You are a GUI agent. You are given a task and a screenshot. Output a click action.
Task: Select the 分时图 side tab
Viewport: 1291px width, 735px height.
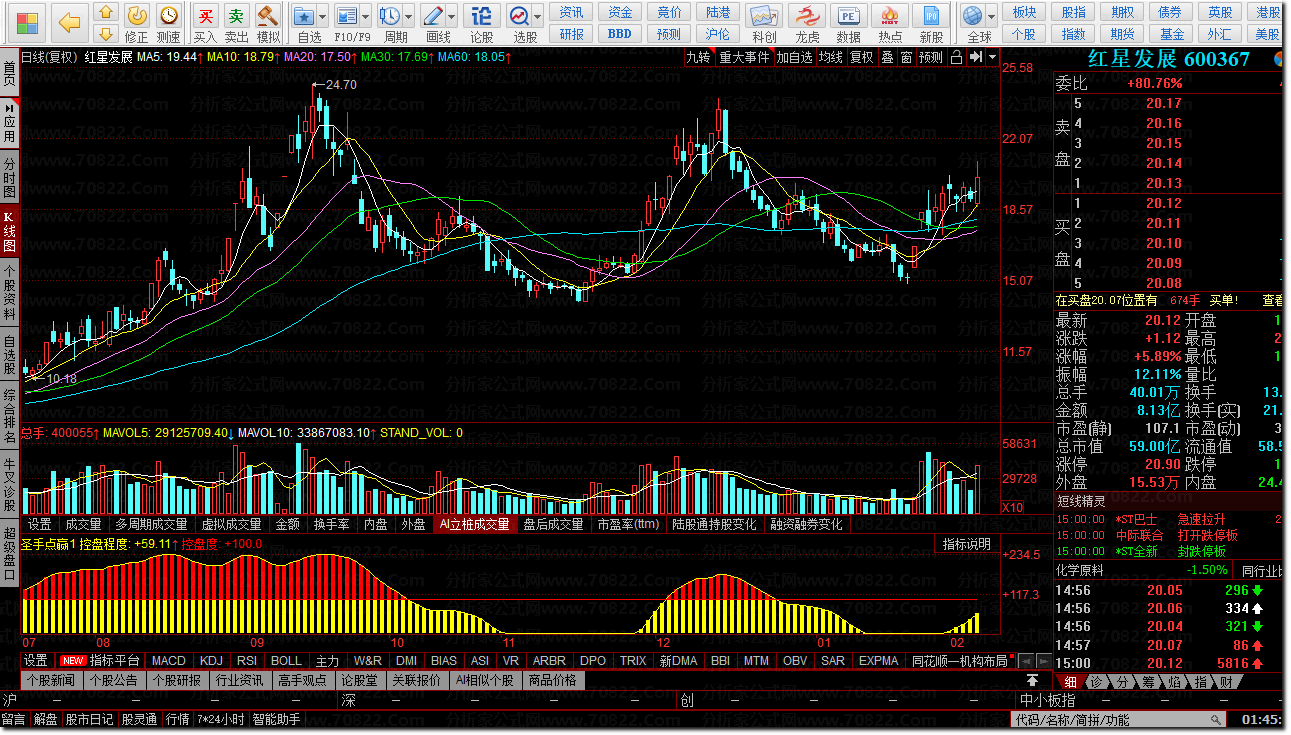(9, 177)
